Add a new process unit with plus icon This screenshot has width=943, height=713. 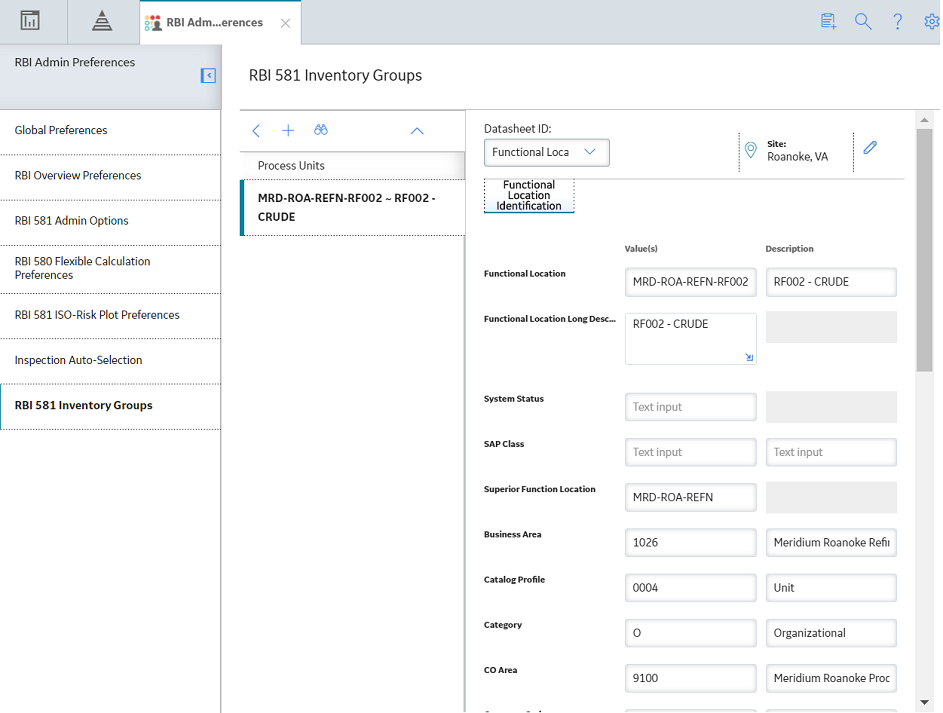click(288, 130)
